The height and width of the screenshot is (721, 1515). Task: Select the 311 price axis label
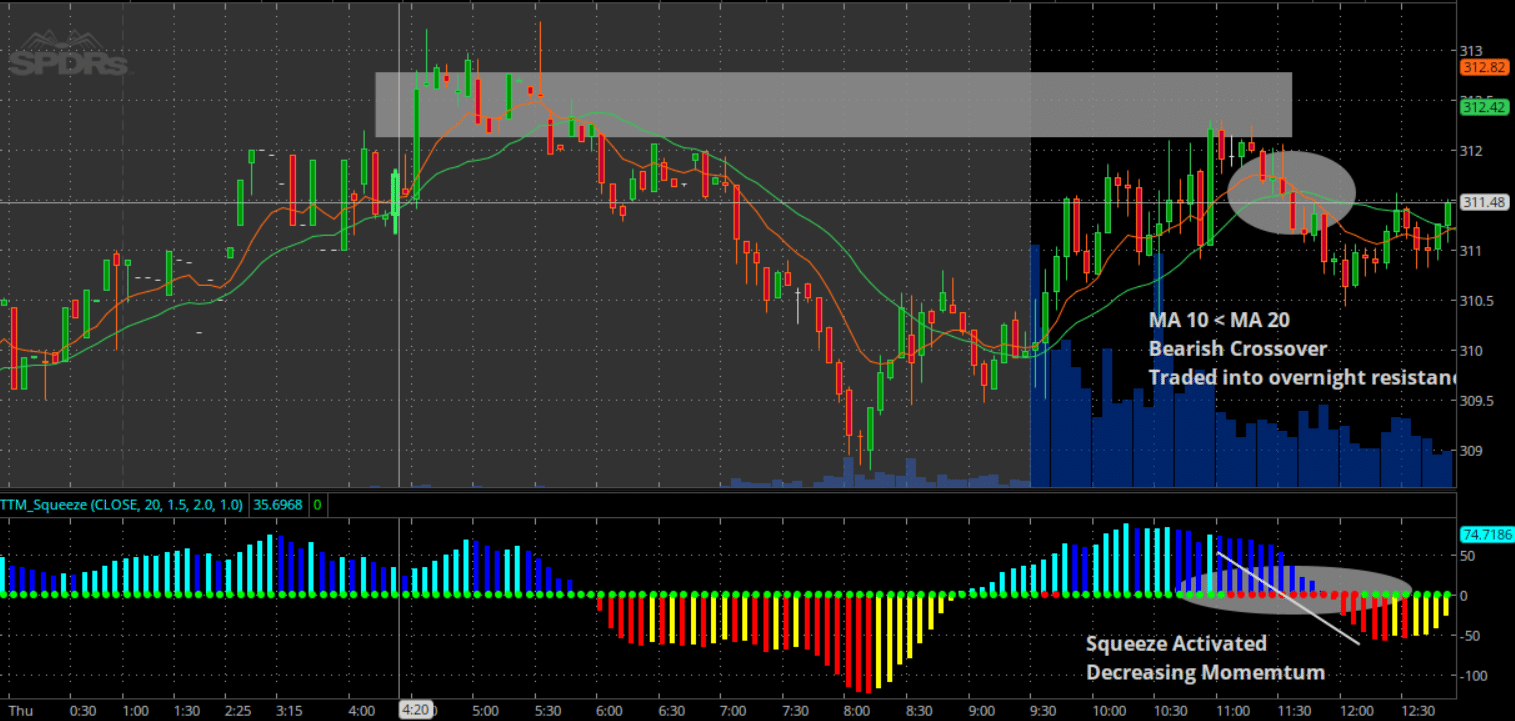(1470, 251)
